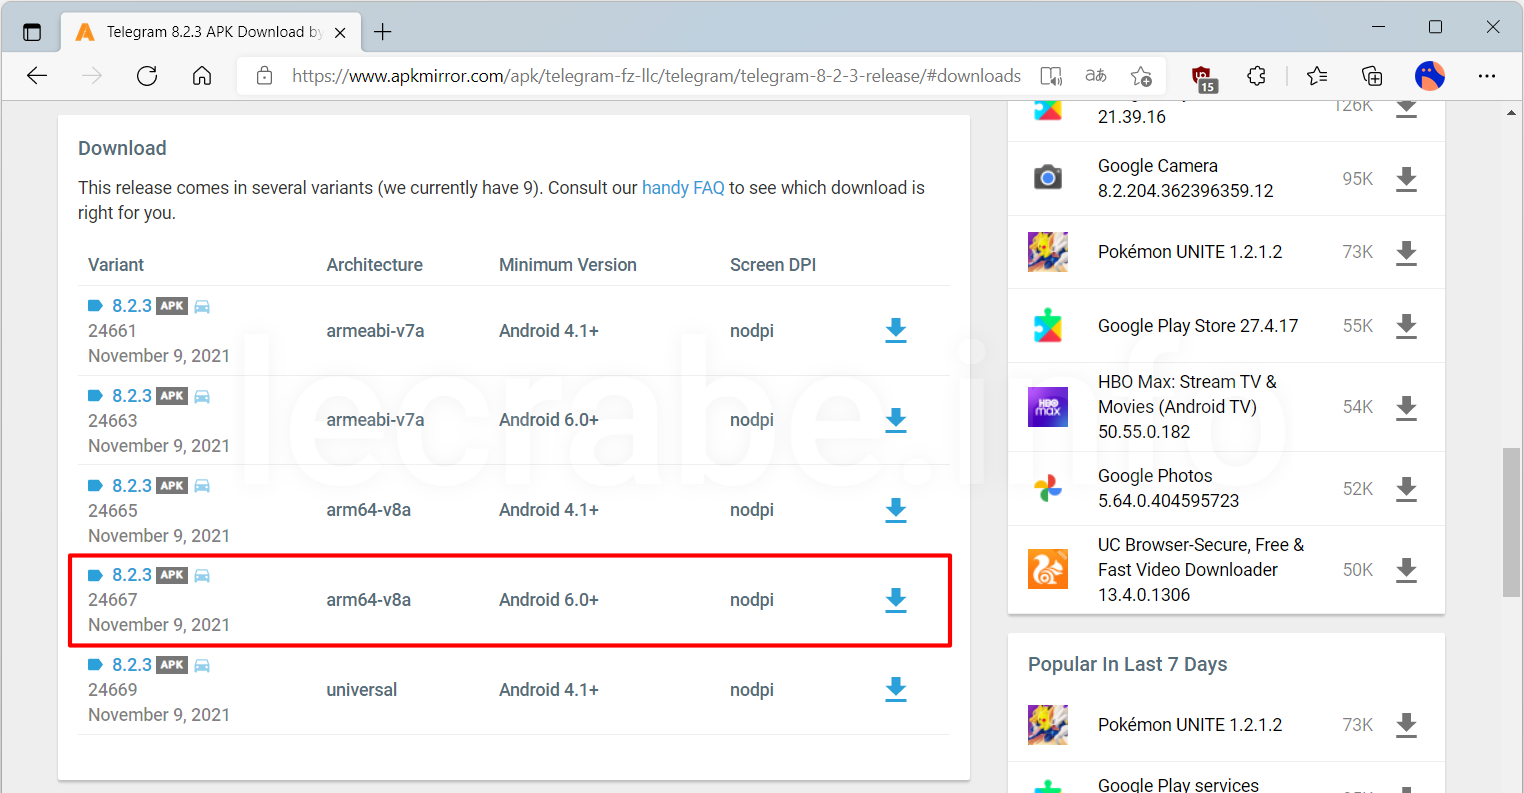Download Pokémon UNITE under Popular In Last 7 Days

click(1406, 725)
